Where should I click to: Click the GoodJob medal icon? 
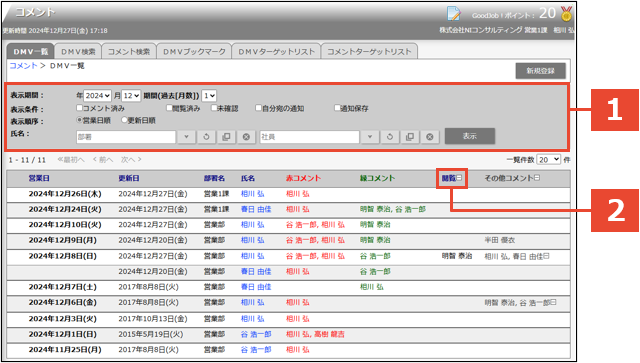(566, 14)
